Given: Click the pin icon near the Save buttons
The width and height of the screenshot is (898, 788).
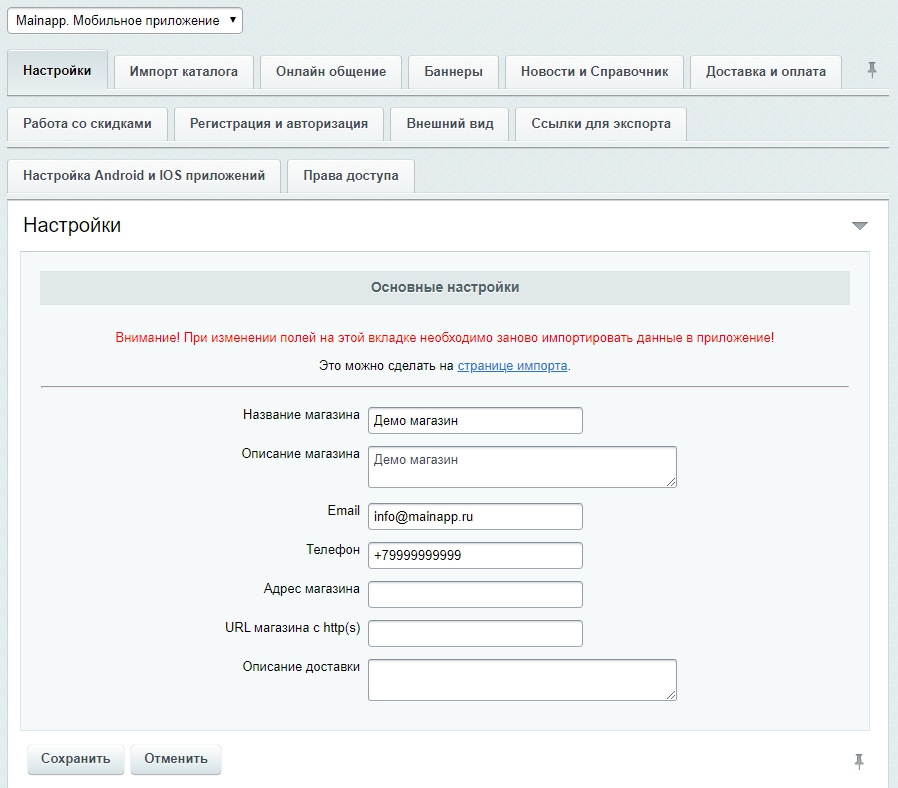Looking at the screenshot, I should tap(858, 762).
